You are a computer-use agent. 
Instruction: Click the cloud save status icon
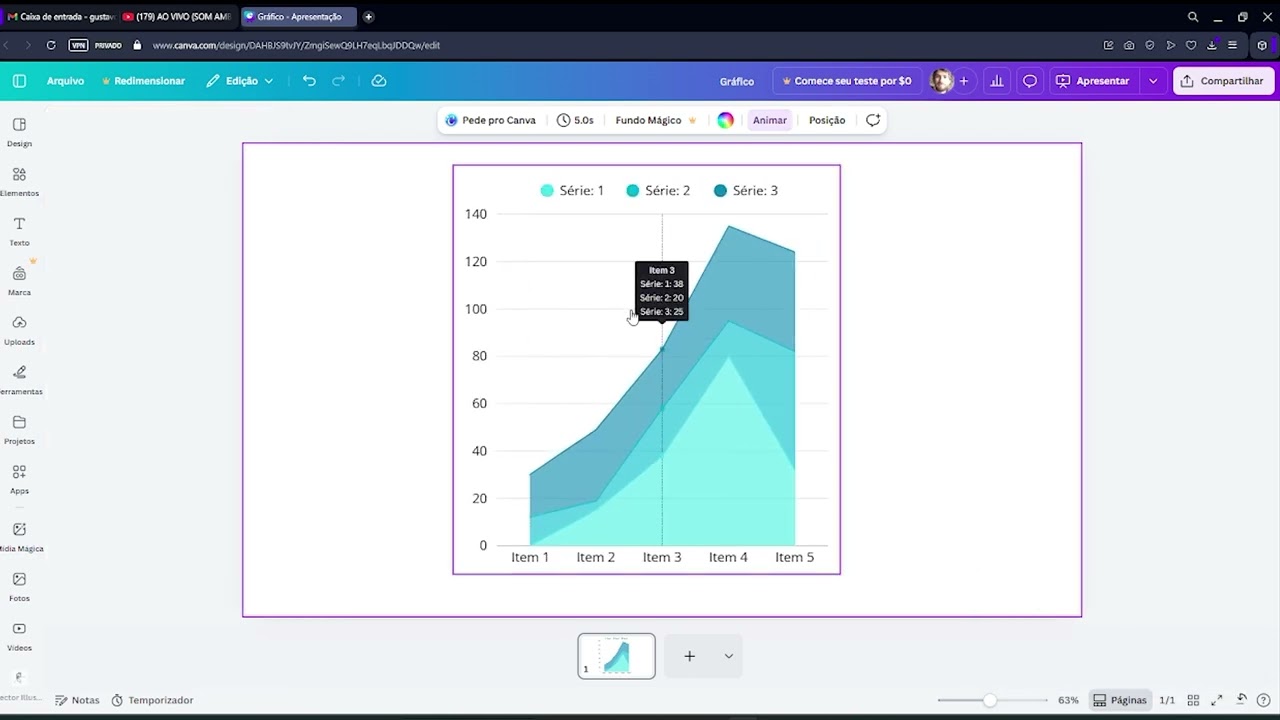click(379, 81)
